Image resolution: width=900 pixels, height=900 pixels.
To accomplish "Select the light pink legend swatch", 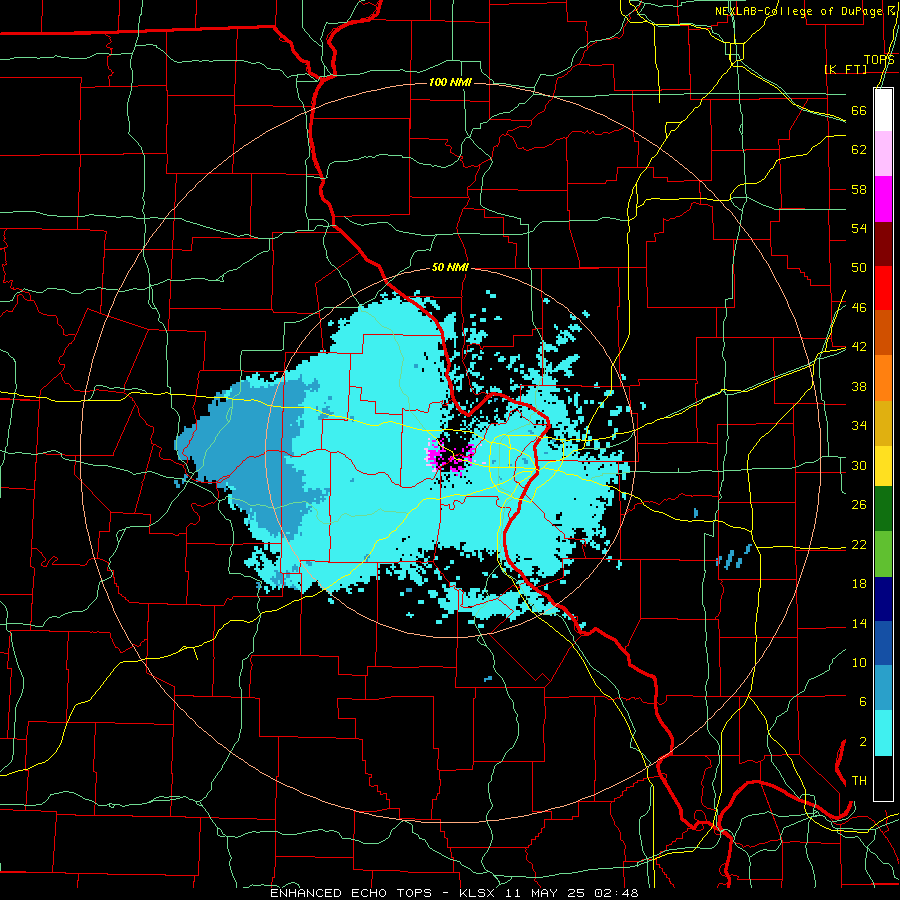I will 883,154.
